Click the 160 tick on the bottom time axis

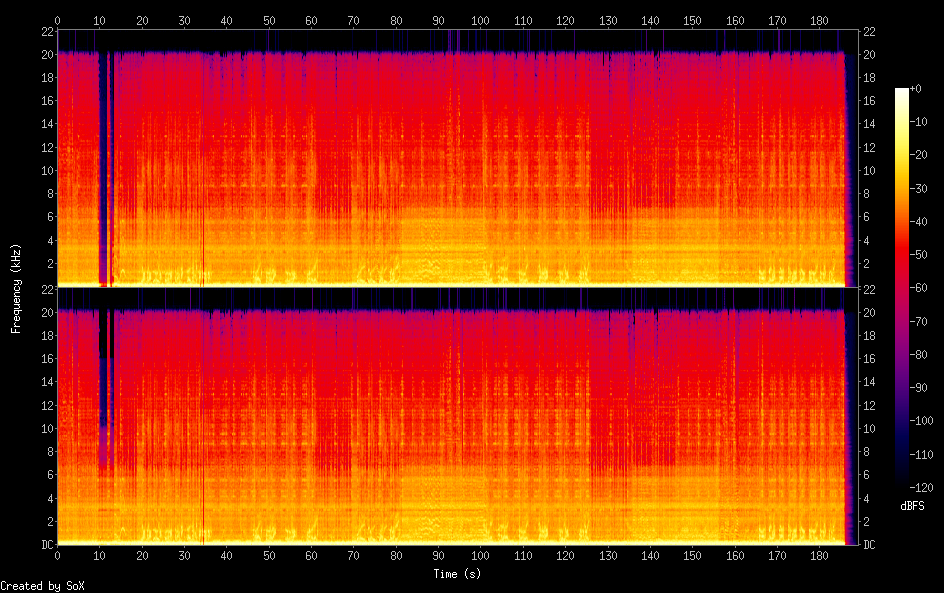[736, 555]
